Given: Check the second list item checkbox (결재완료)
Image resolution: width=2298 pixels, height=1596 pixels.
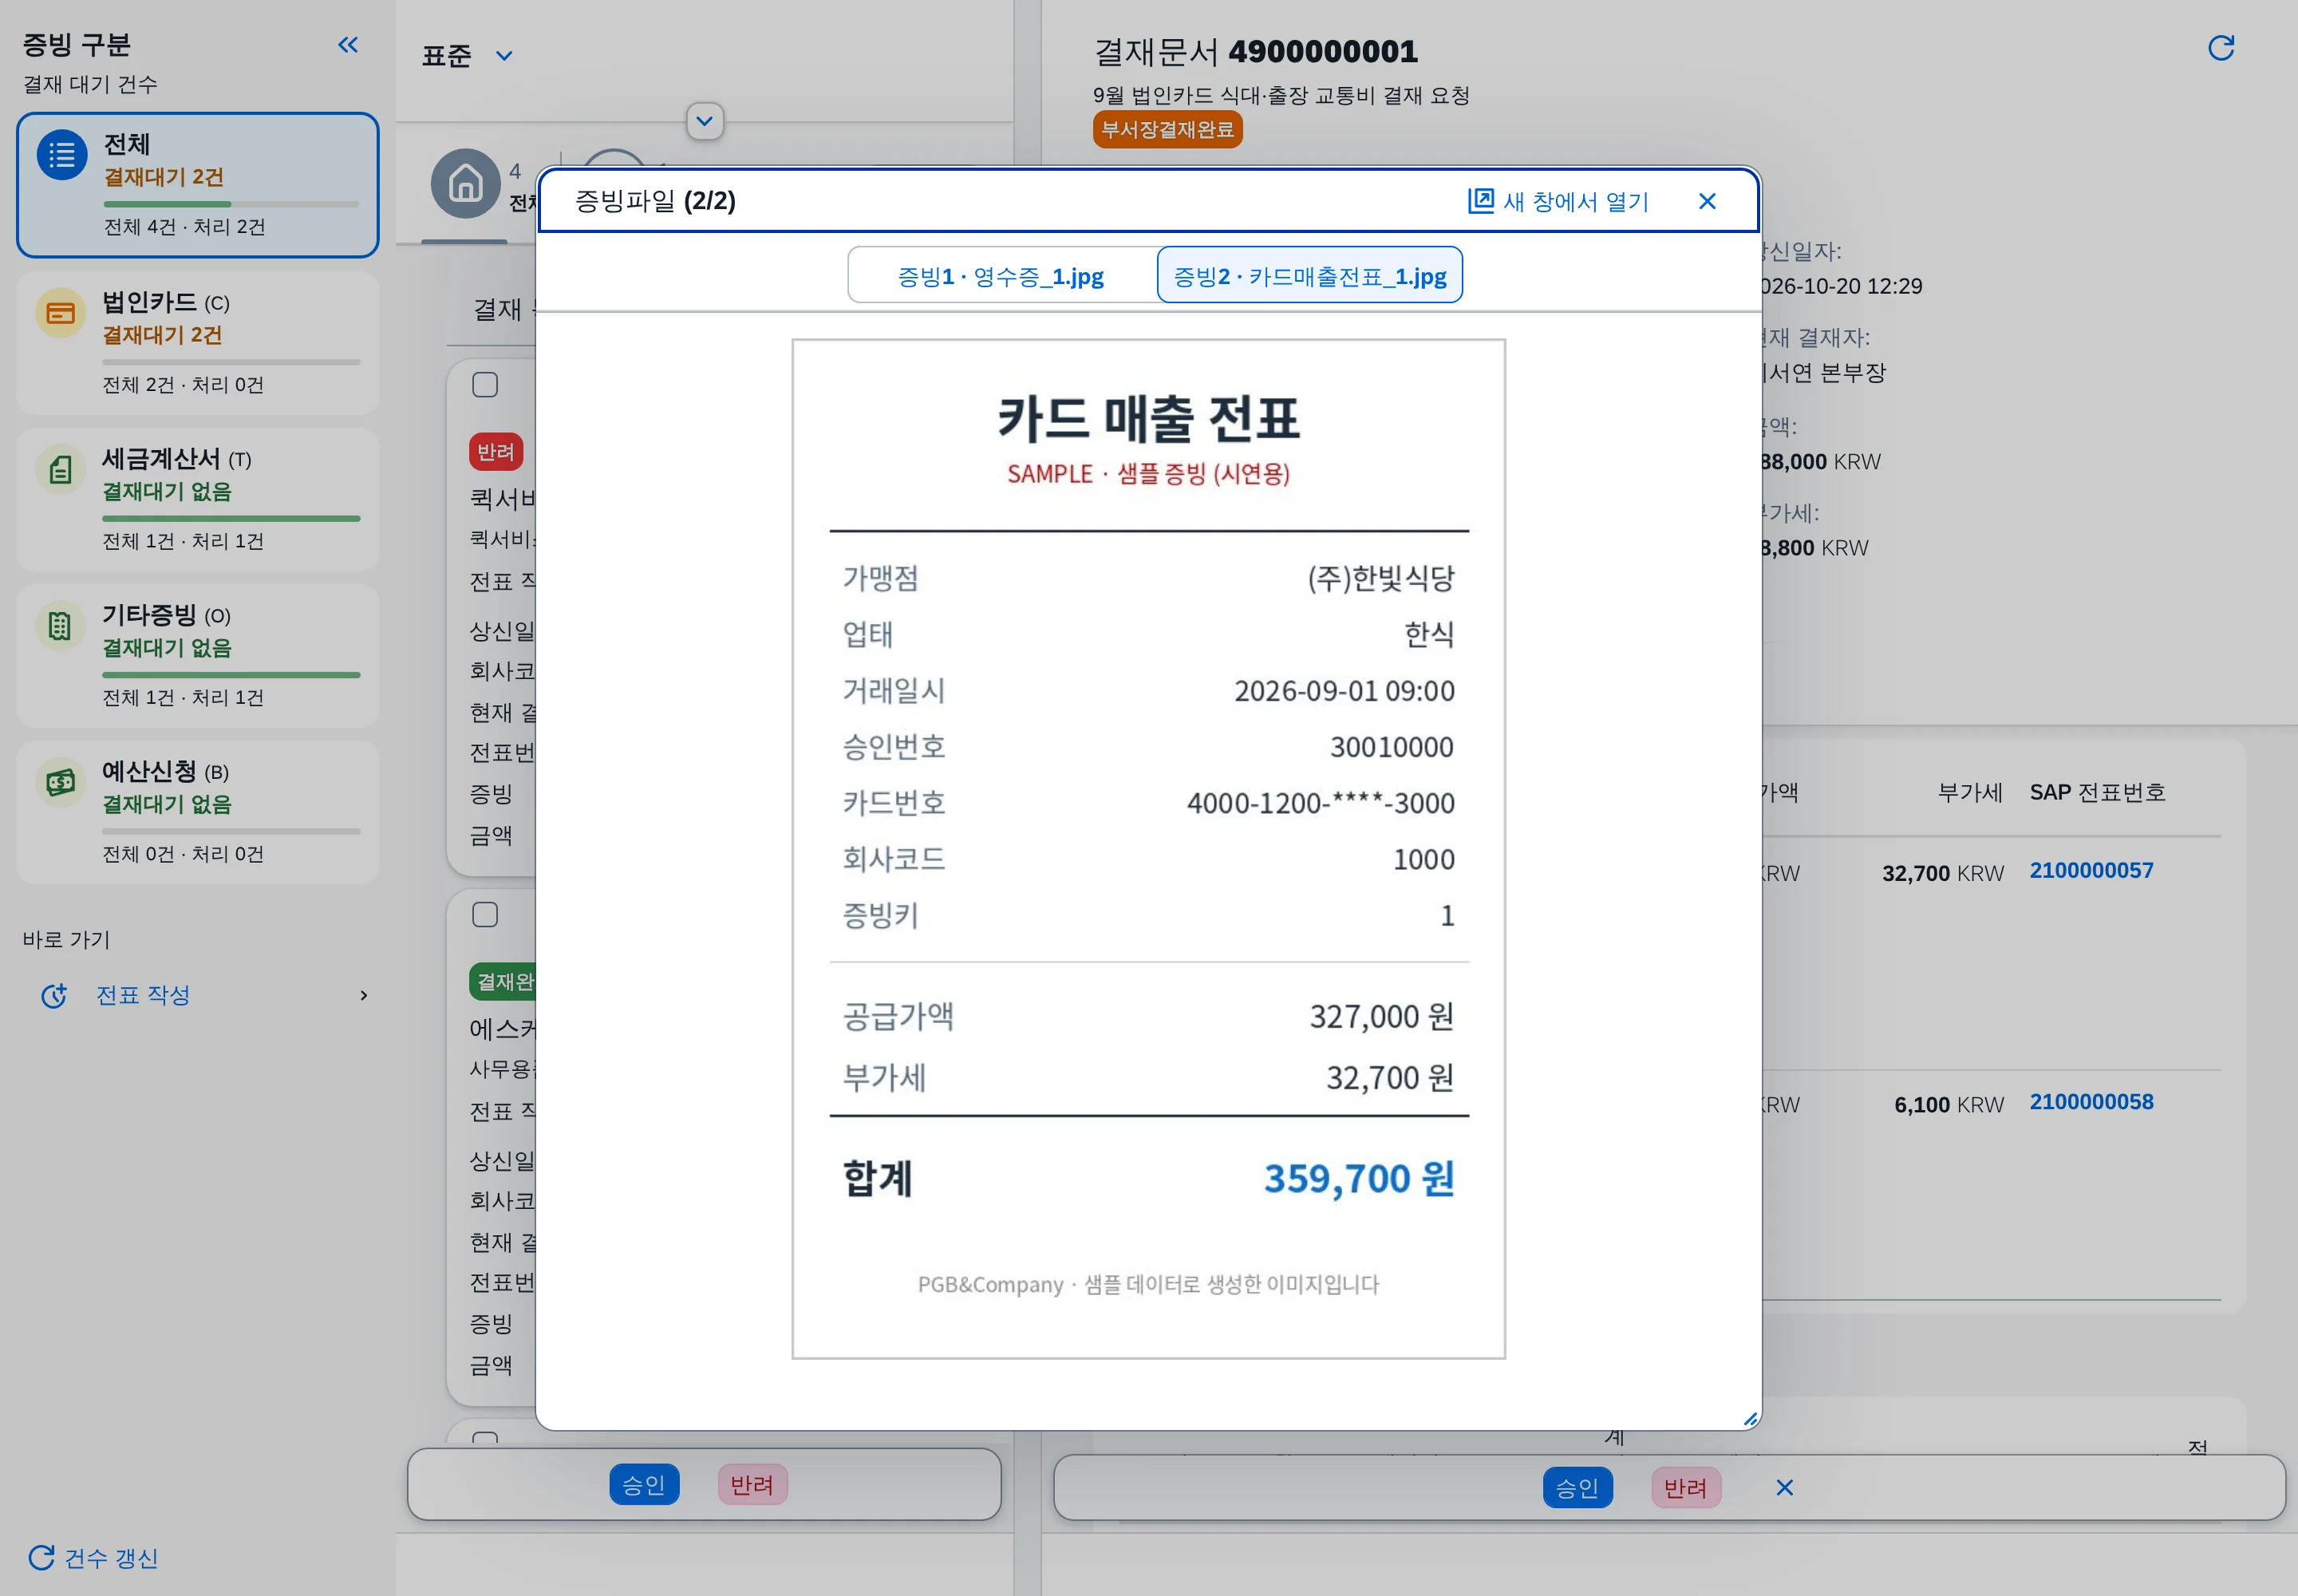Looking at the screenshot, I should (x=485, y=914).
